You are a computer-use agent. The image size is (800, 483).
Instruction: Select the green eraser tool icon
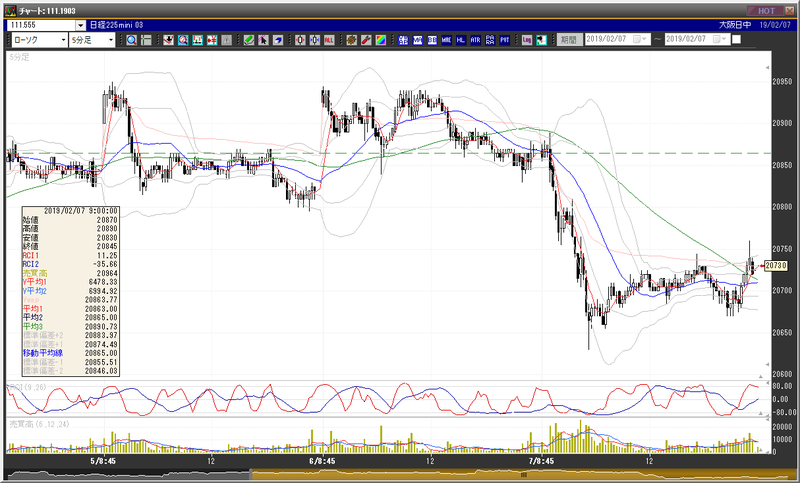pyautogui.click(x=249, y=40)
